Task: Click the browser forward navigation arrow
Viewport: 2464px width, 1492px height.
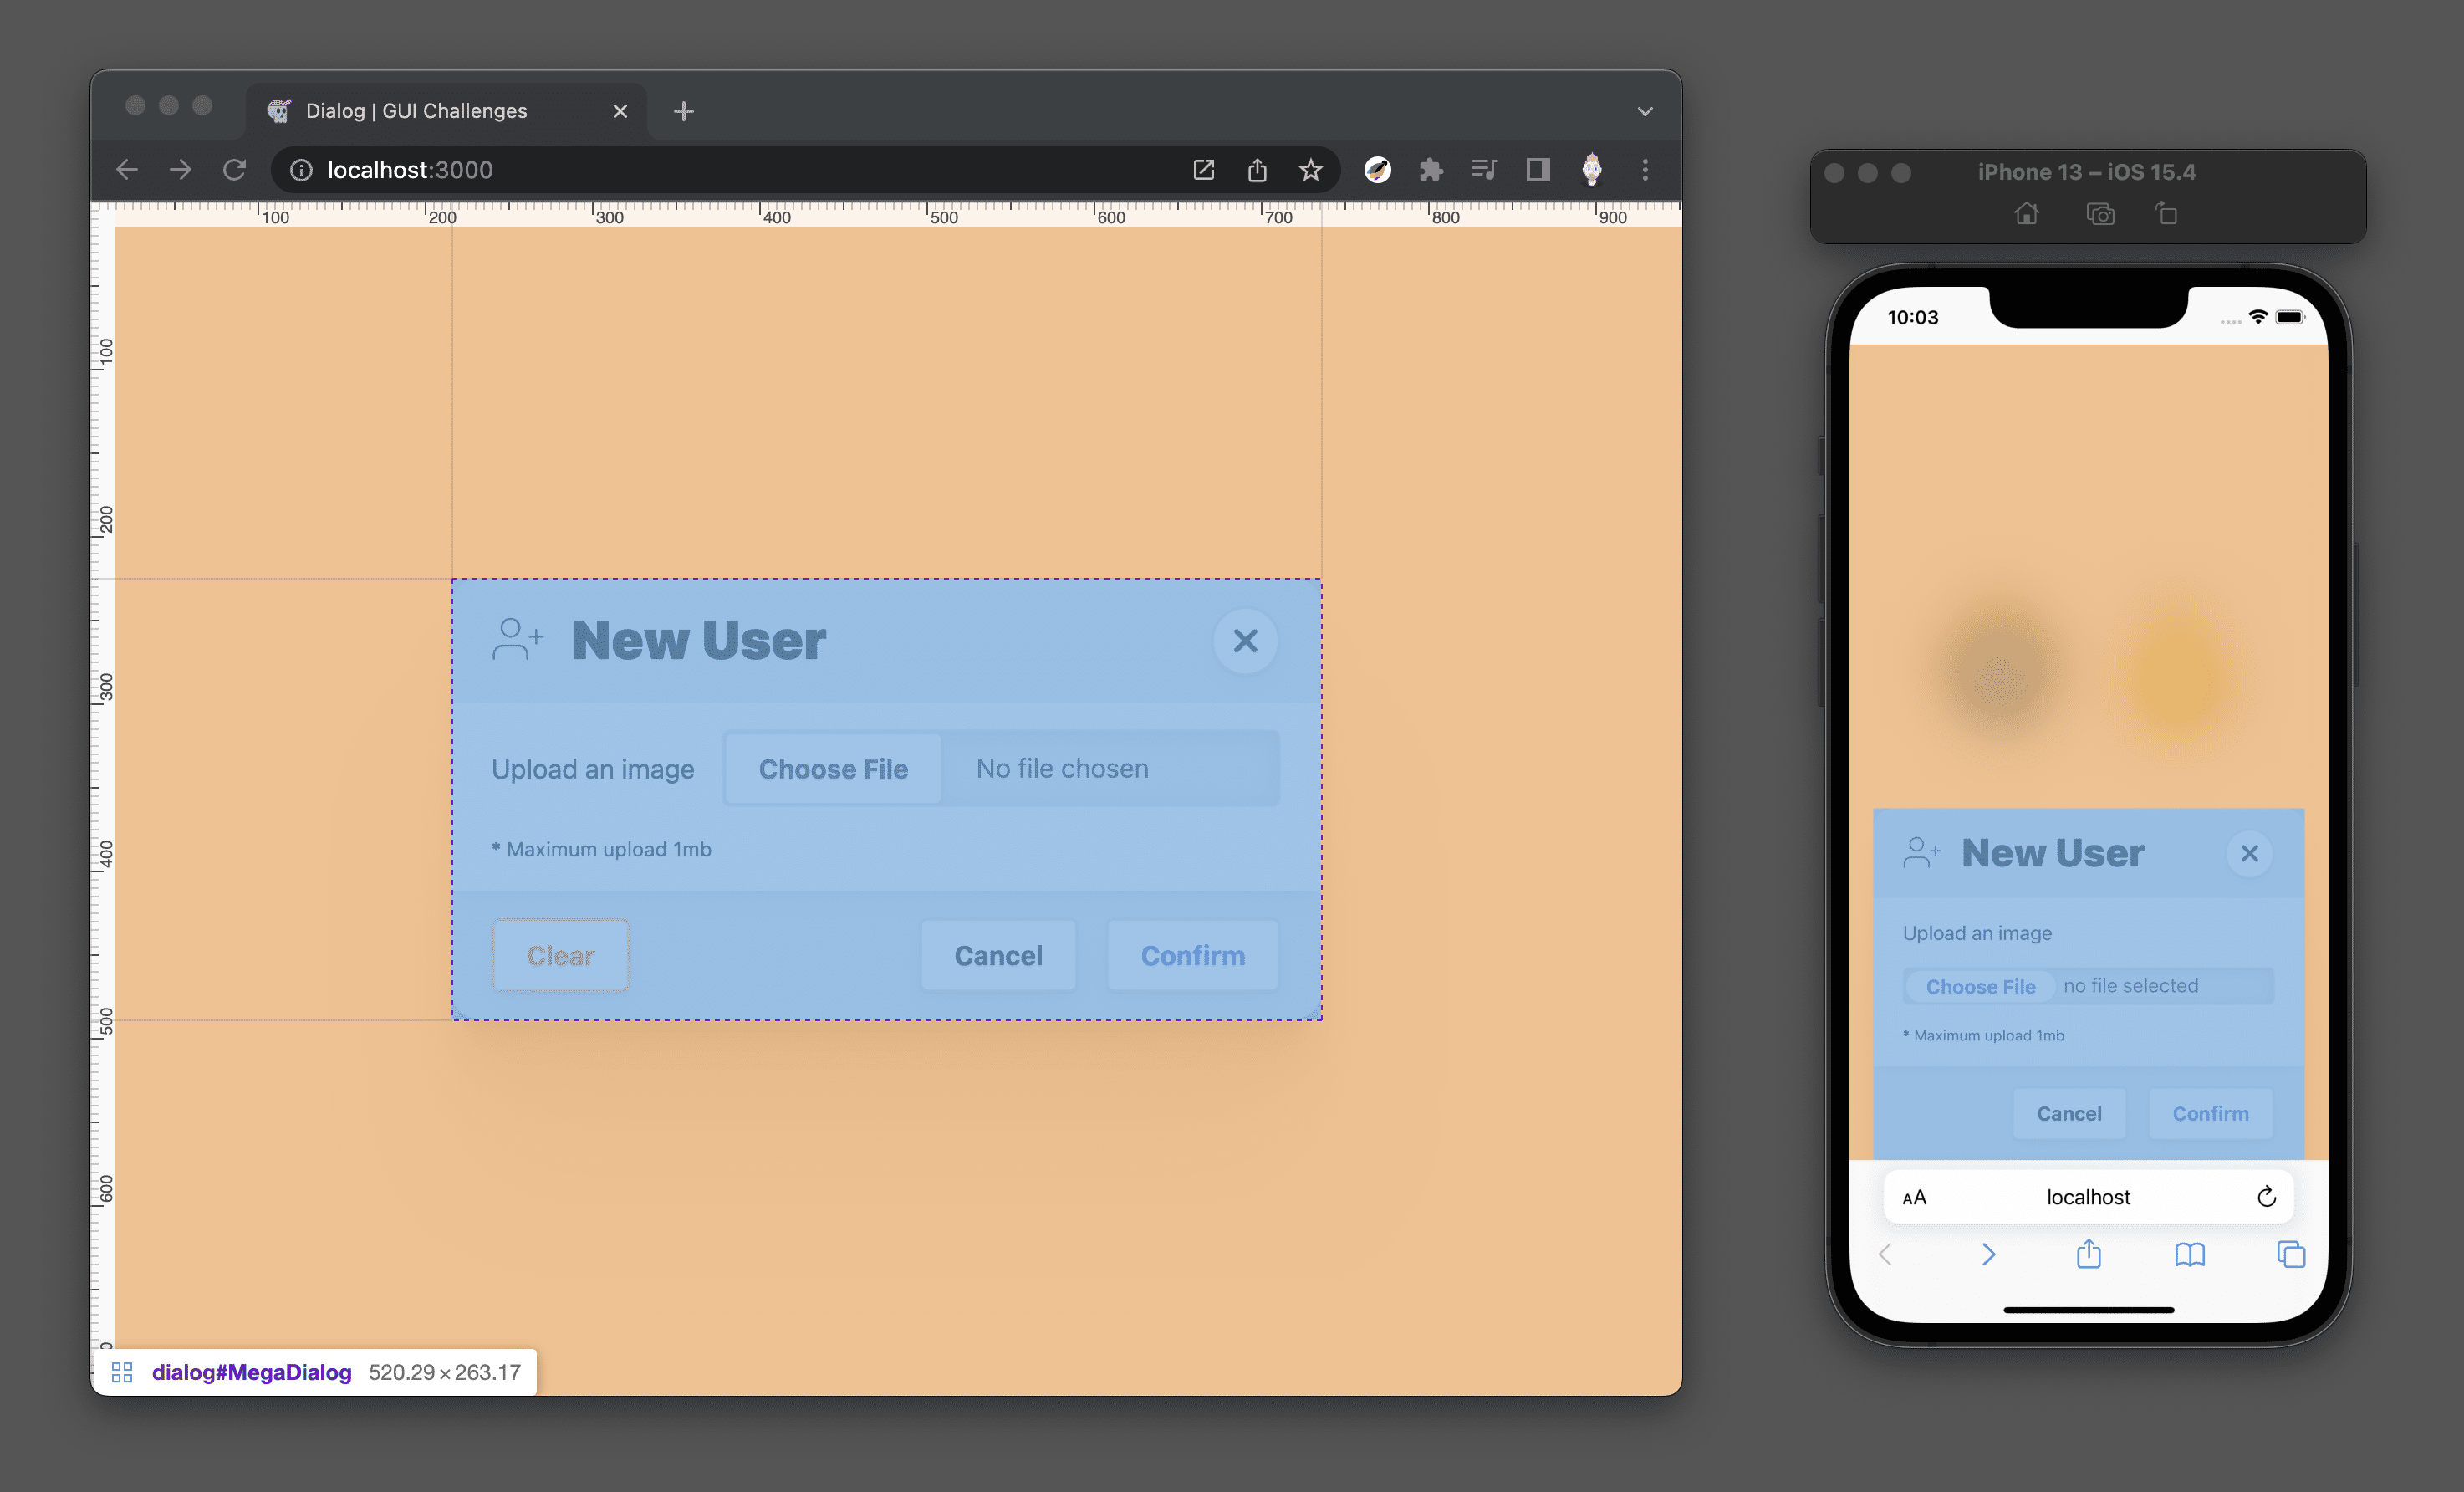Action: click(181, 169)
